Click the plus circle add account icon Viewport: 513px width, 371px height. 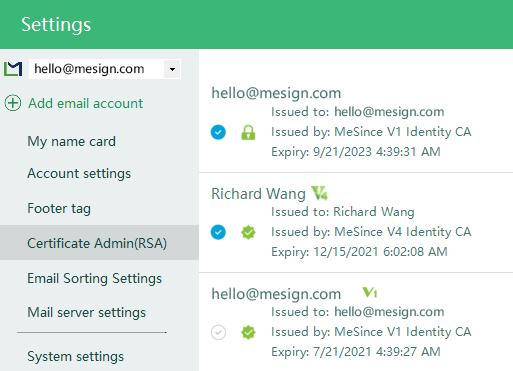(x=13, y=103)
